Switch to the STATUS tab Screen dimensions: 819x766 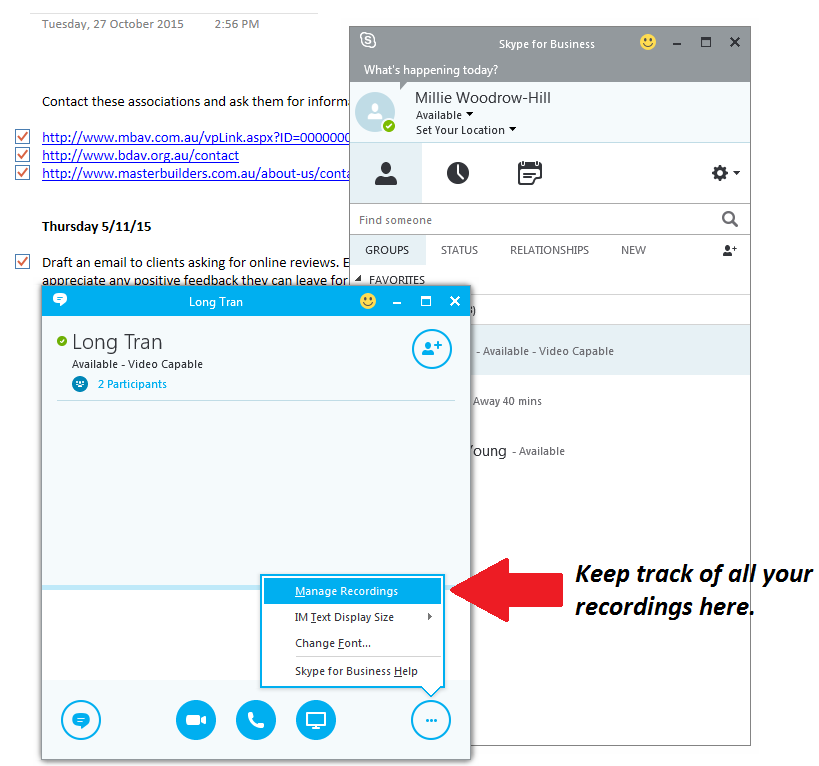[459, 250]
